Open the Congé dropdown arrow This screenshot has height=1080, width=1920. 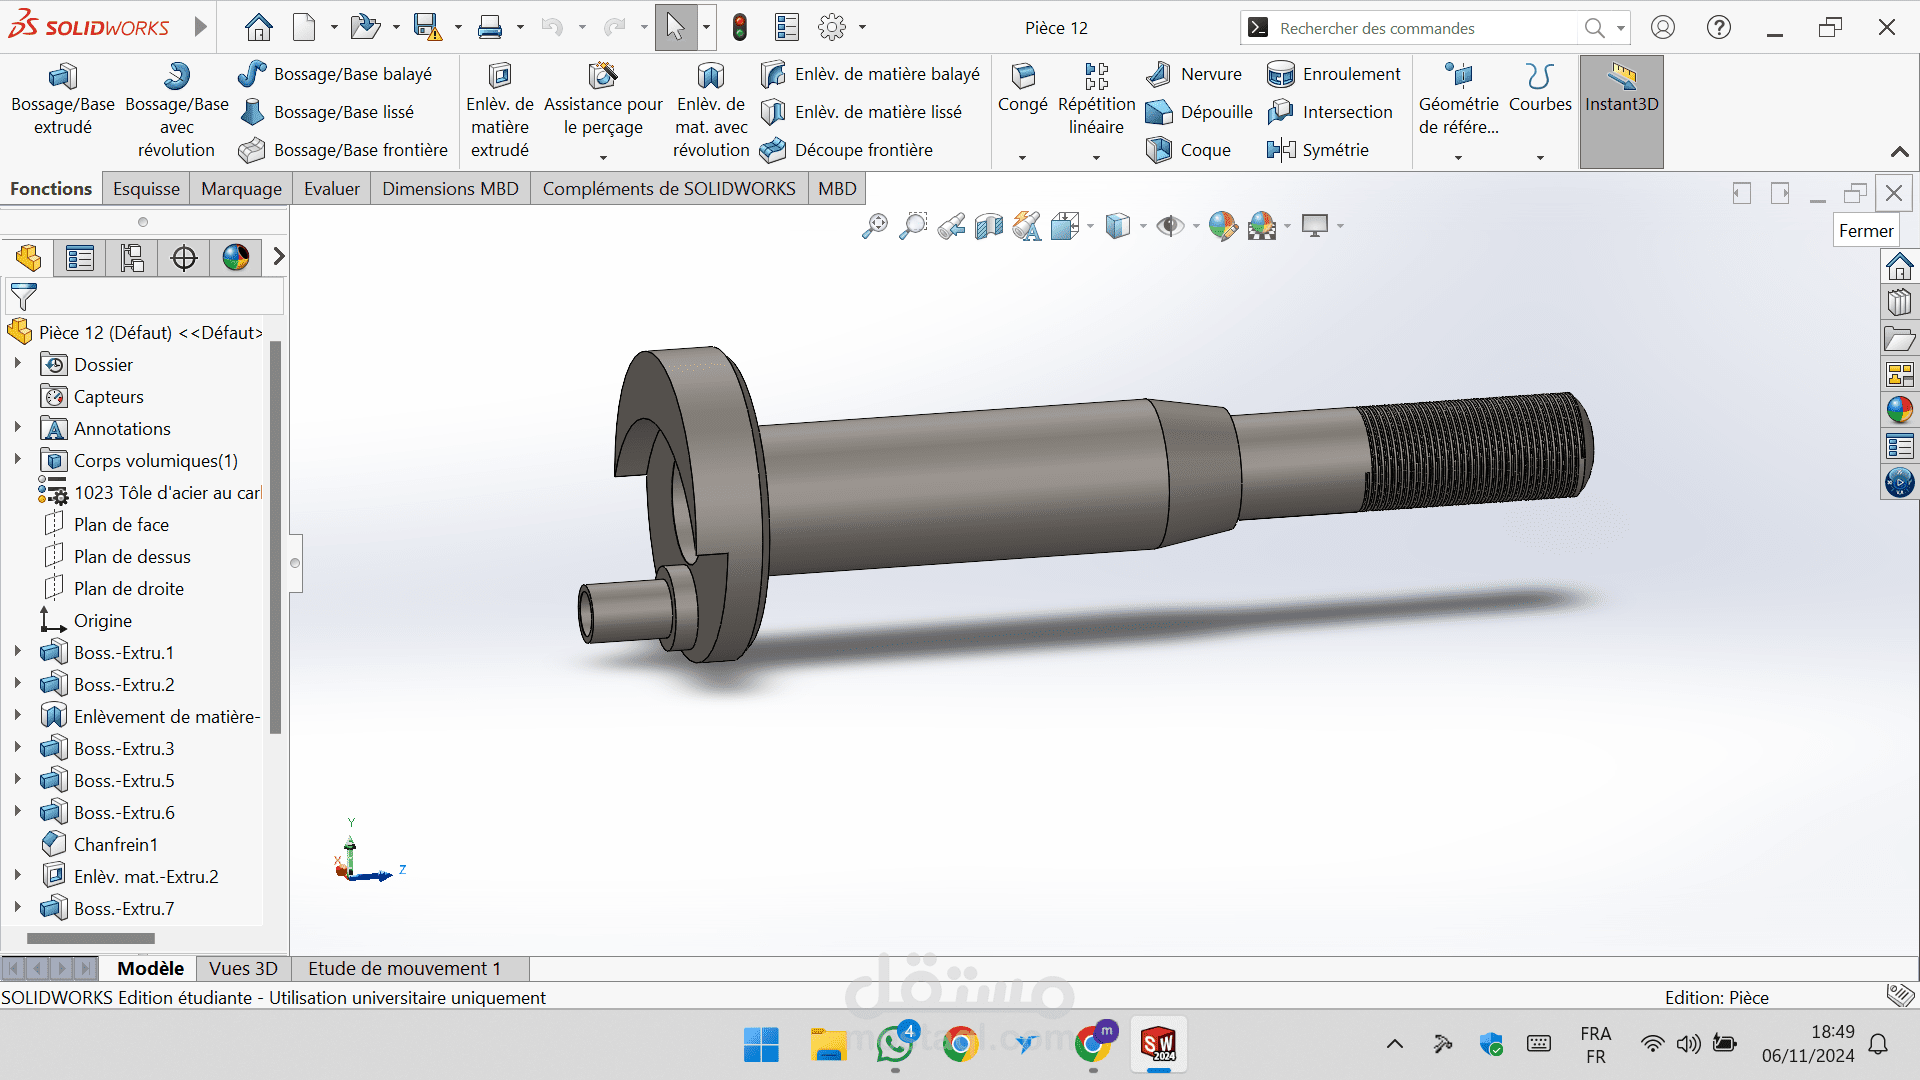coord(1022,158)
